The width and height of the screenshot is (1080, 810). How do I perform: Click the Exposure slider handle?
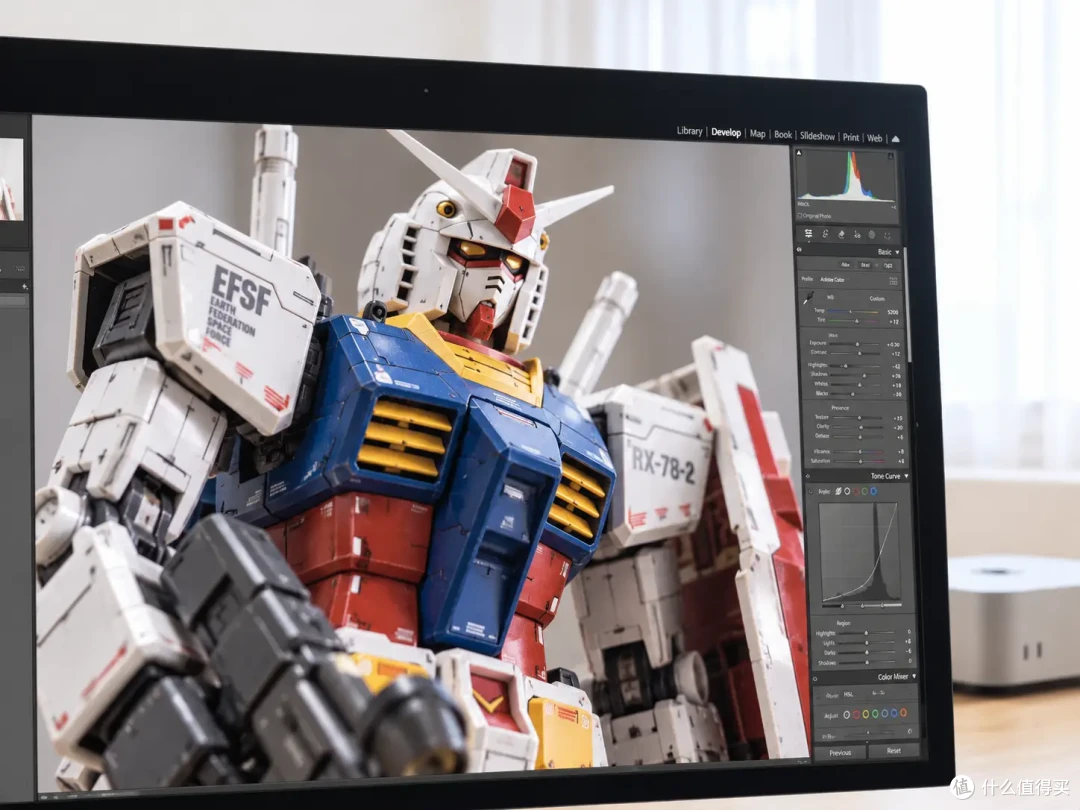858,344
